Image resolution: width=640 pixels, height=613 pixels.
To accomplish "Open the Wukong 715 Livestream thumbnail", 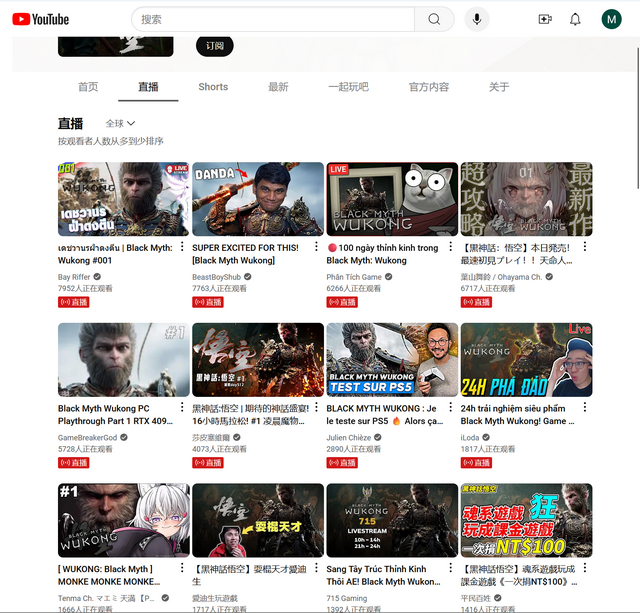I will [x=392, y=520].
